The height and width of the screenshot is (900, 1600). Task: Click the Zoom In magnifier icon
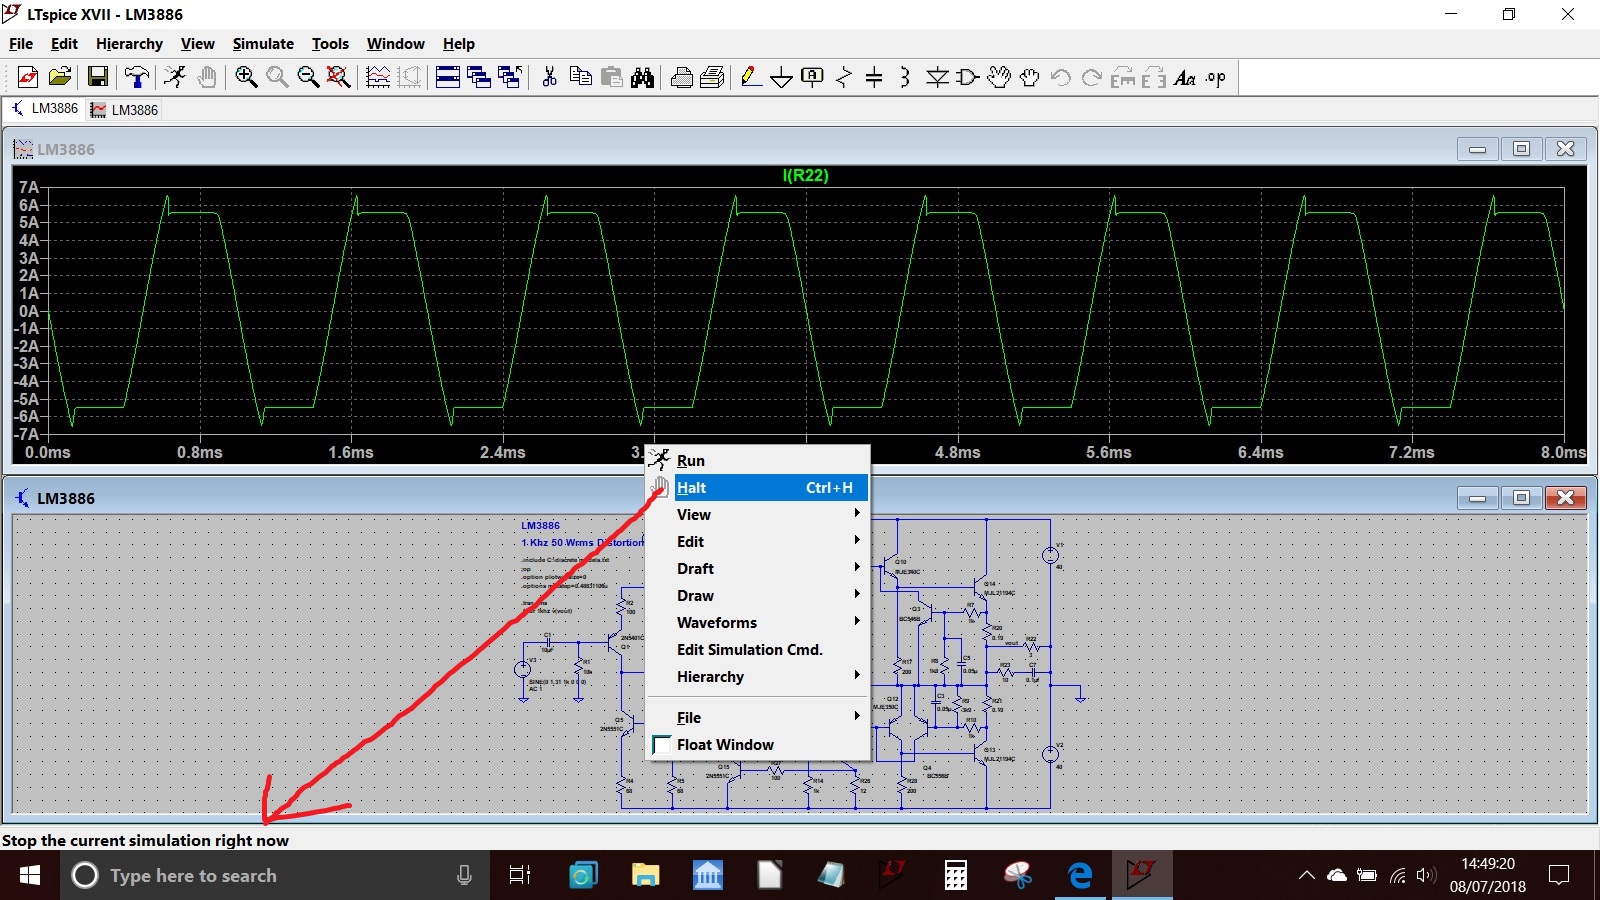246,77
